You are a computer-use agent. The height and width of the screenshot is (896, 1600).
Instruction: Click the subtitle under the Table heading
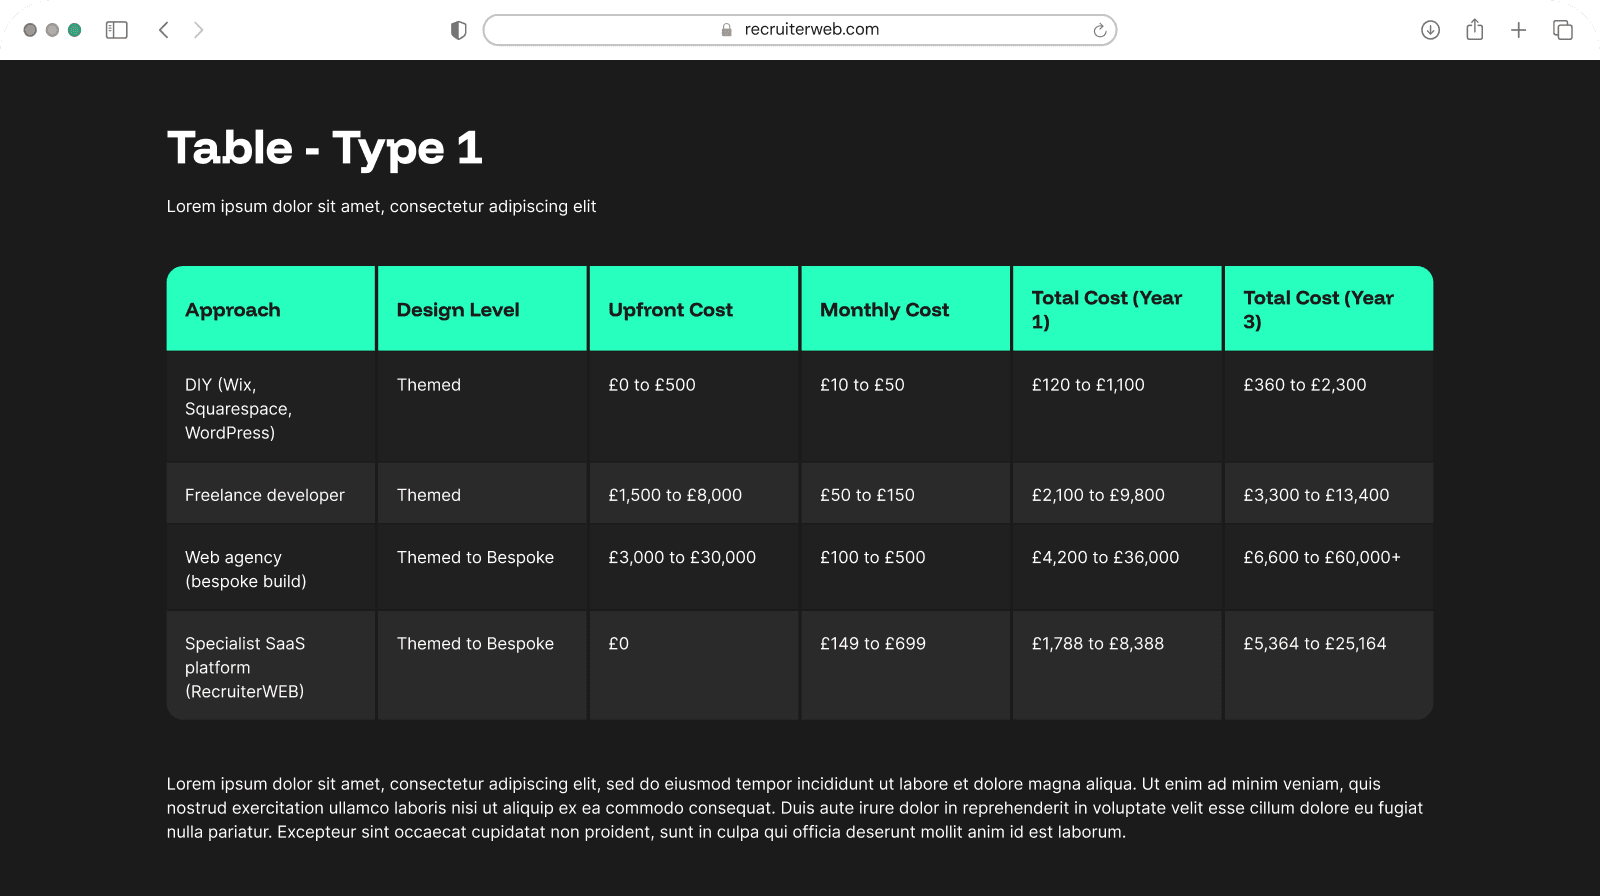[381, 206]
